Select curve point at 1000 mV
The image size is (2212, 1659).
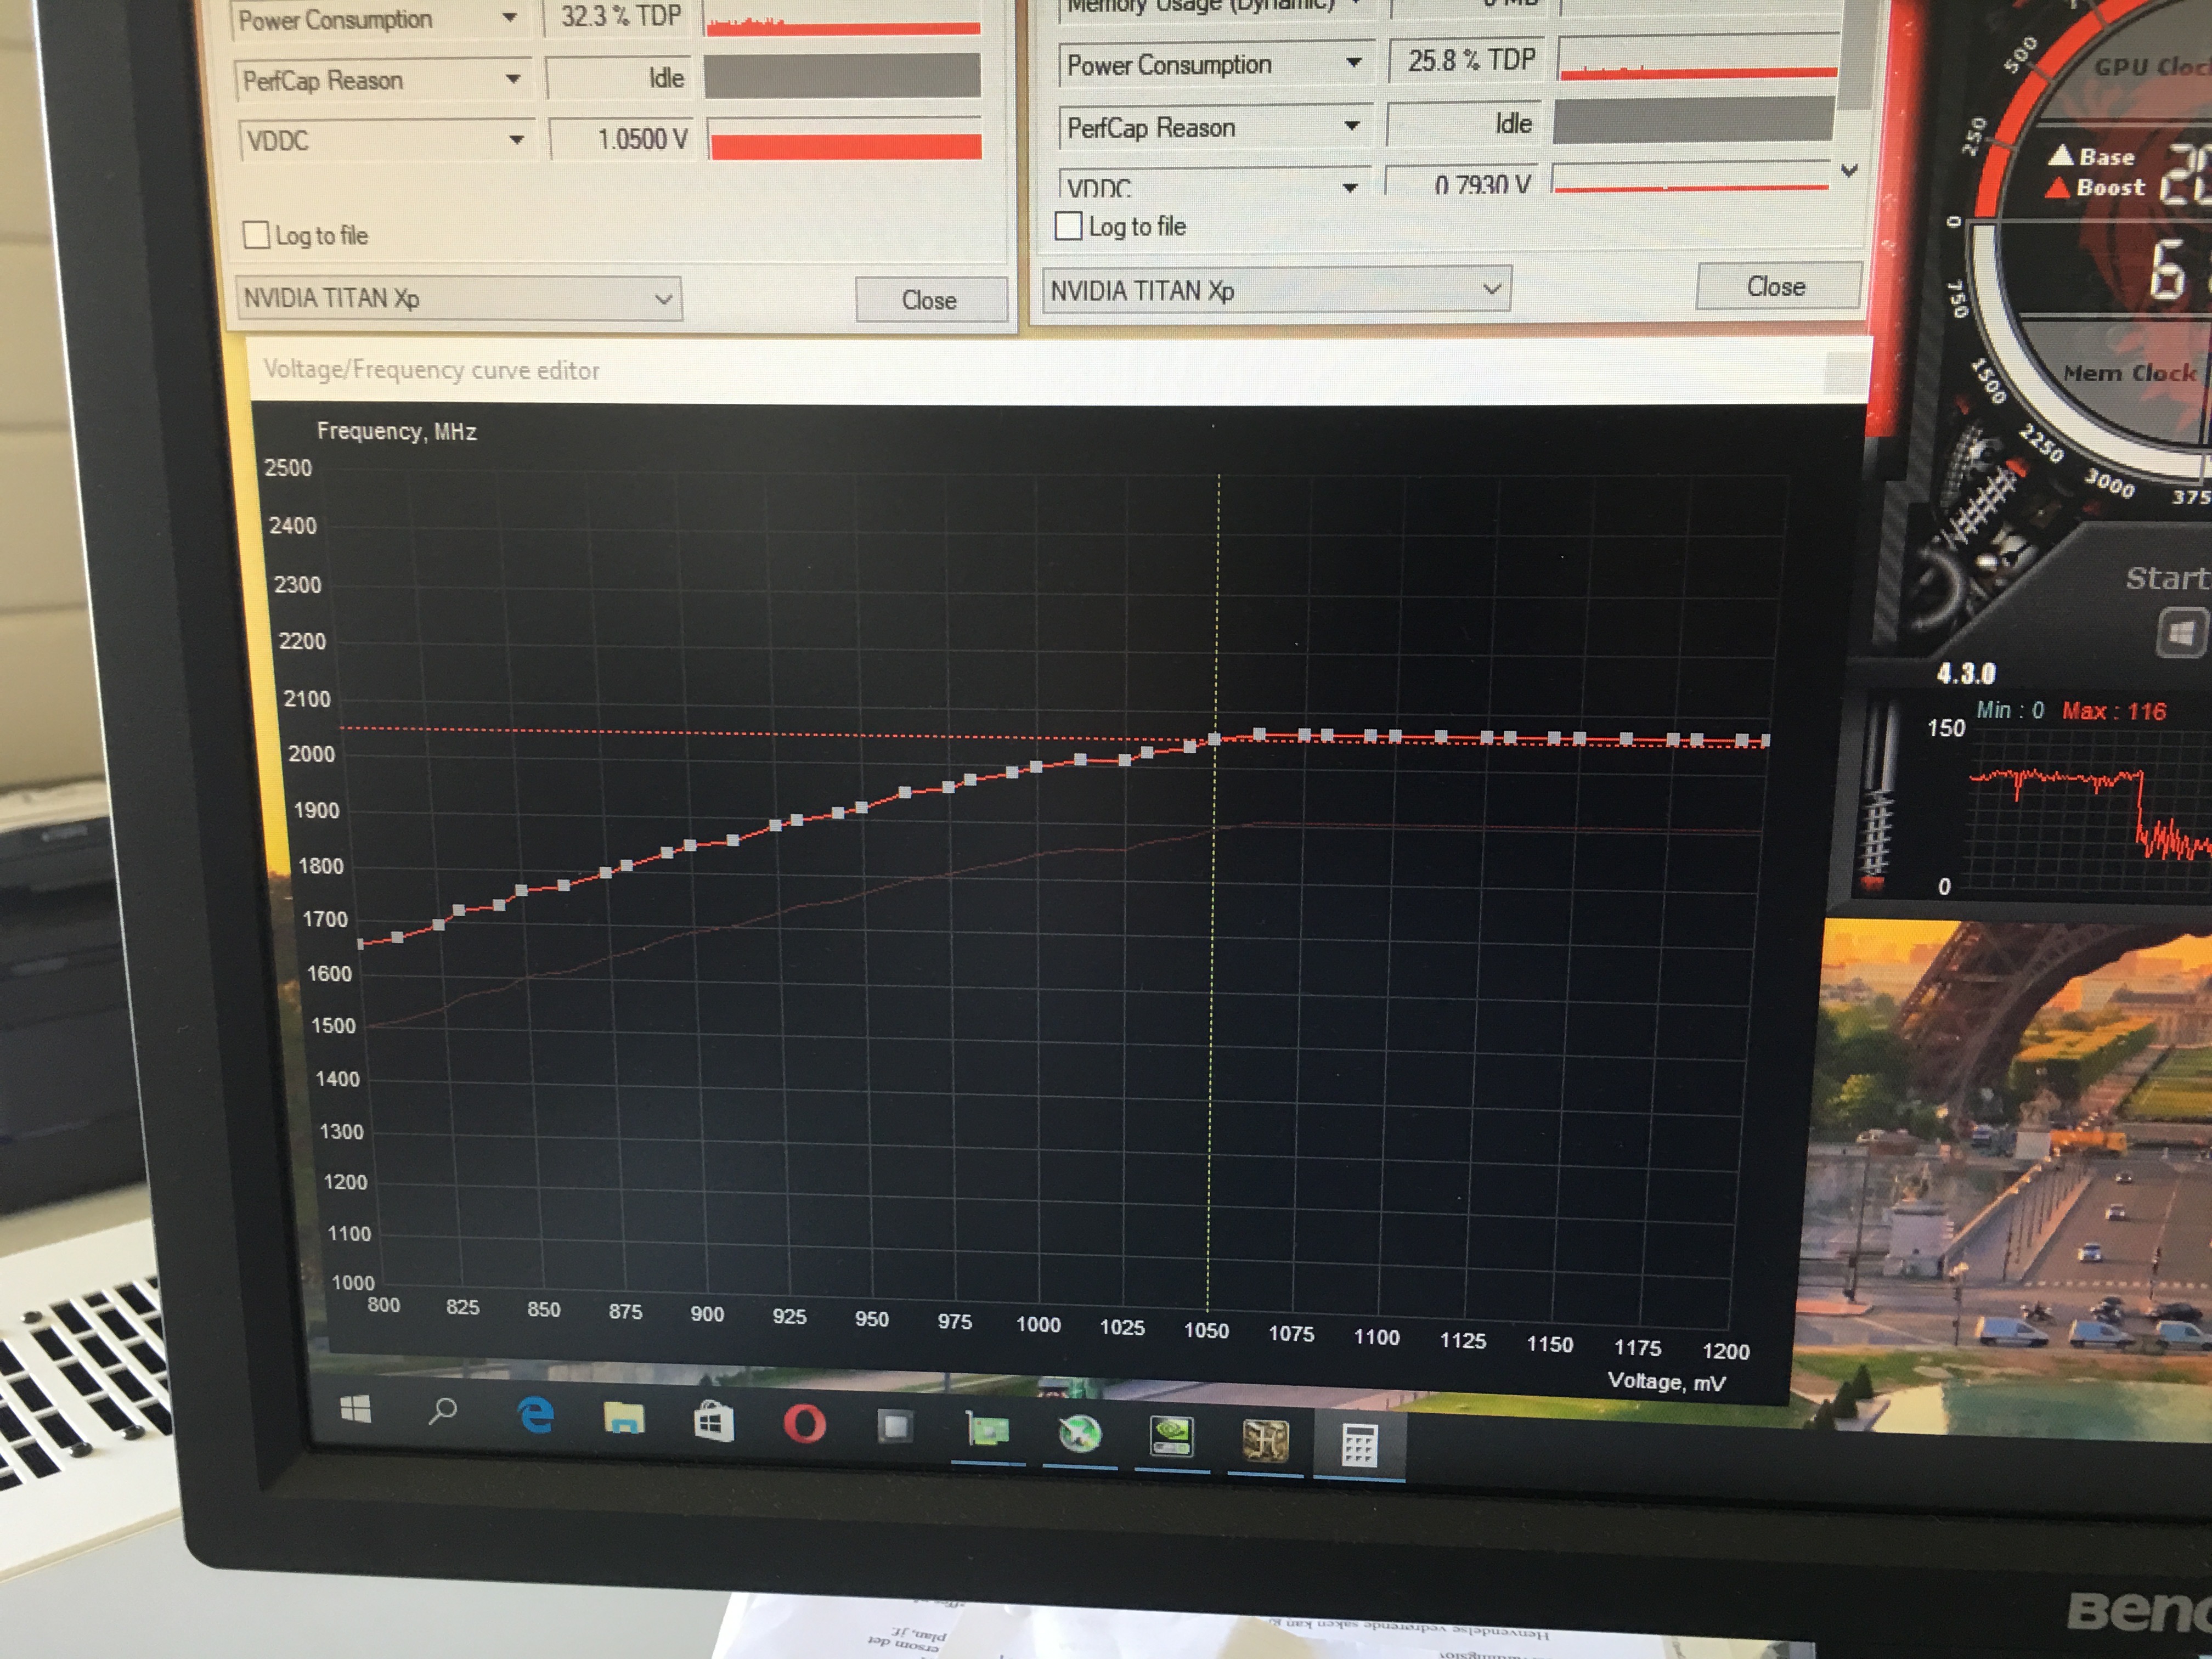pyautogui.click(x=1036, y=767)
